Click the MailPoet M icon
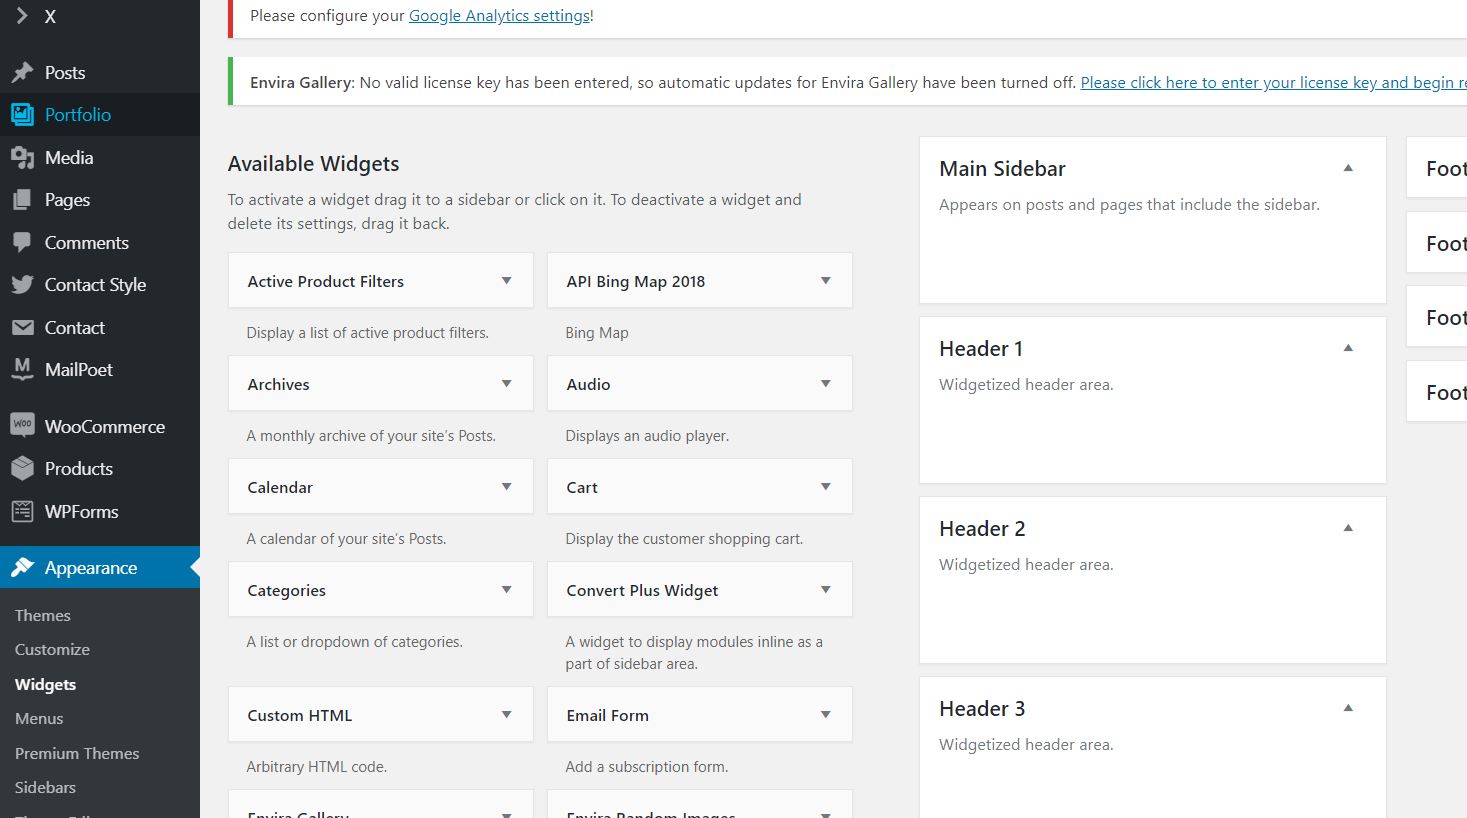Viewport: 1467px width, 818px height. pyautogui.click(x=22, y=370)
